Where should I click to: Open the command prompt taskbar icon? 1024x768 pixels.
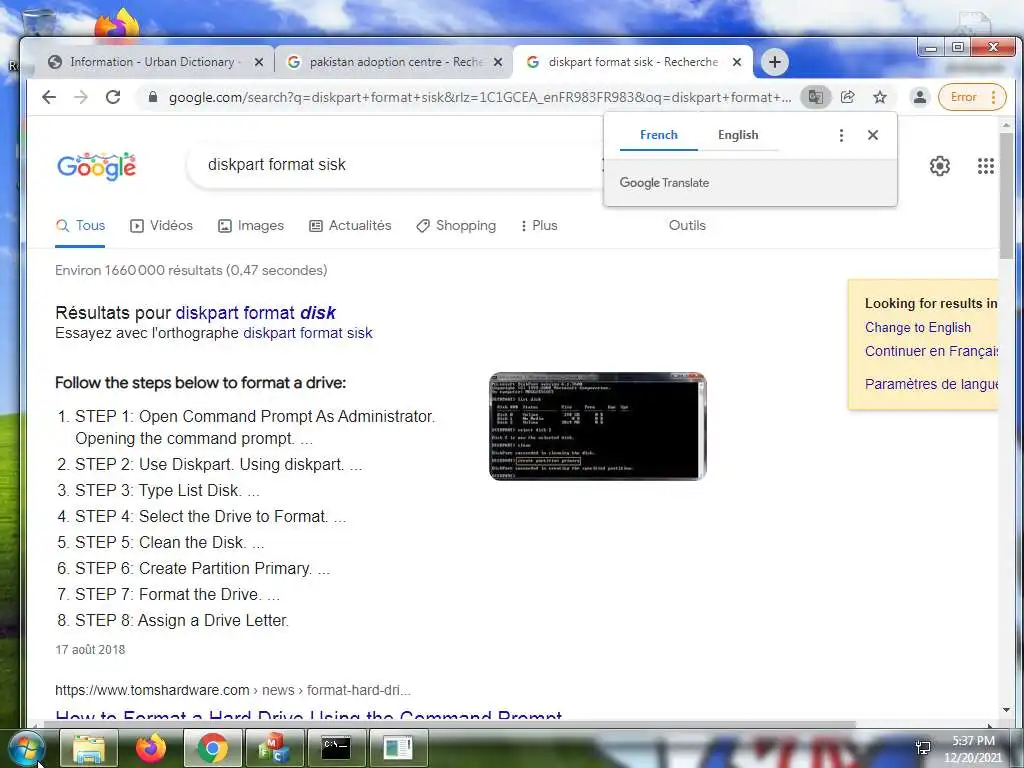(336, 748)
